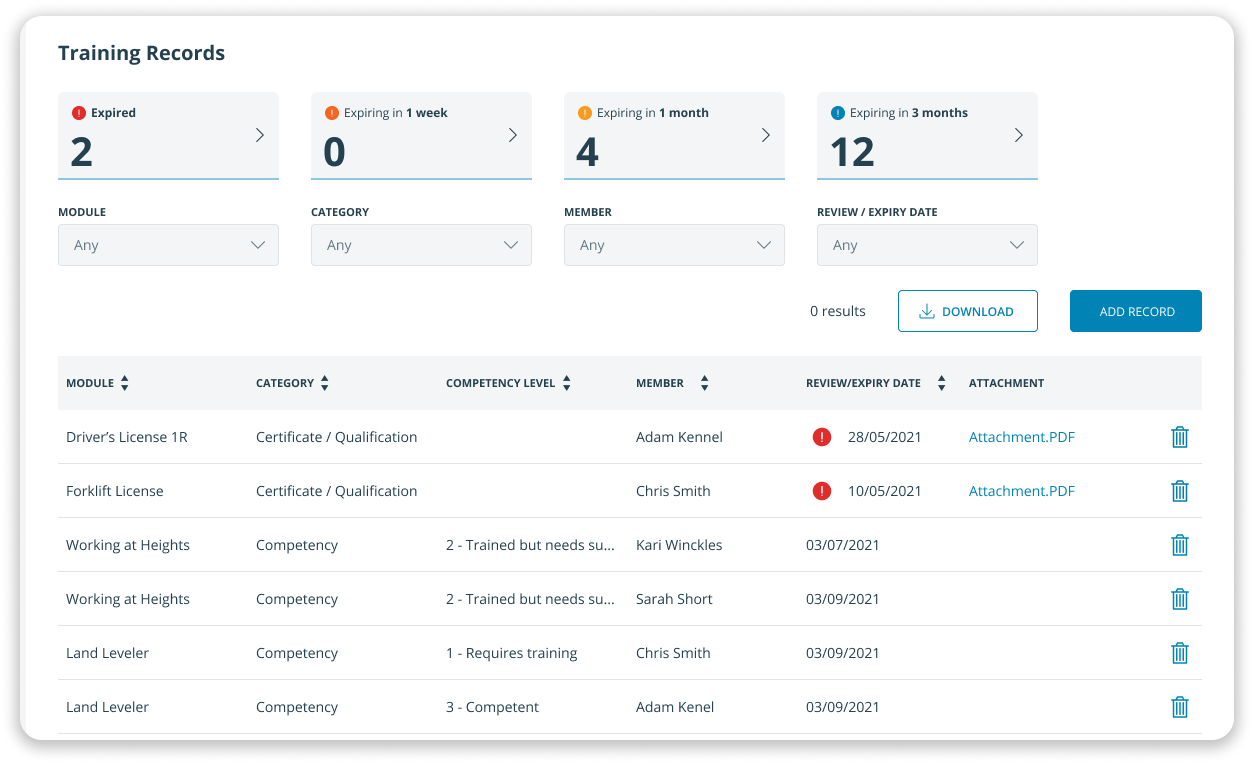
Task: Click the 1 - Requires training cell
Action: [512, 653]
